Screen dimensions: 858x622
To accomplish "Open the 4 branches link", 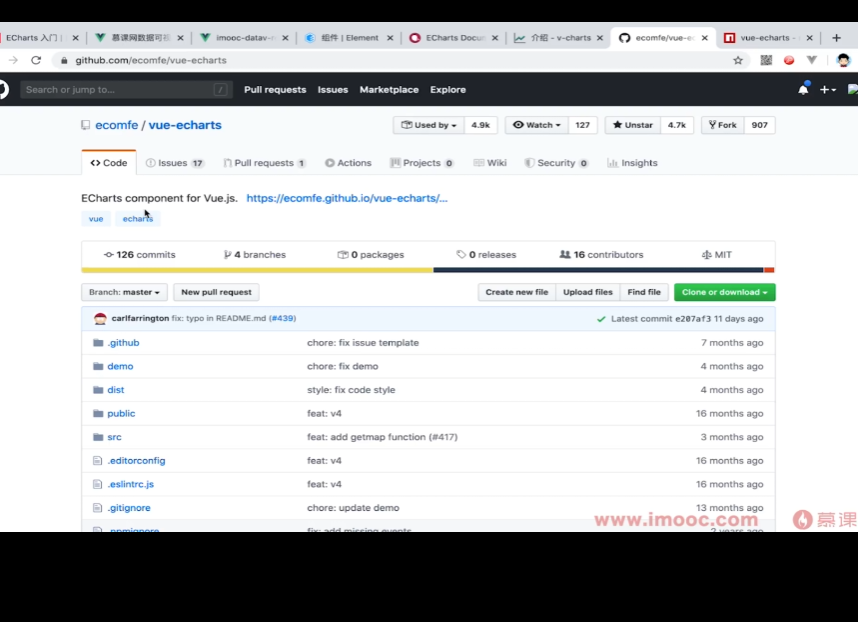I will 255,254.
